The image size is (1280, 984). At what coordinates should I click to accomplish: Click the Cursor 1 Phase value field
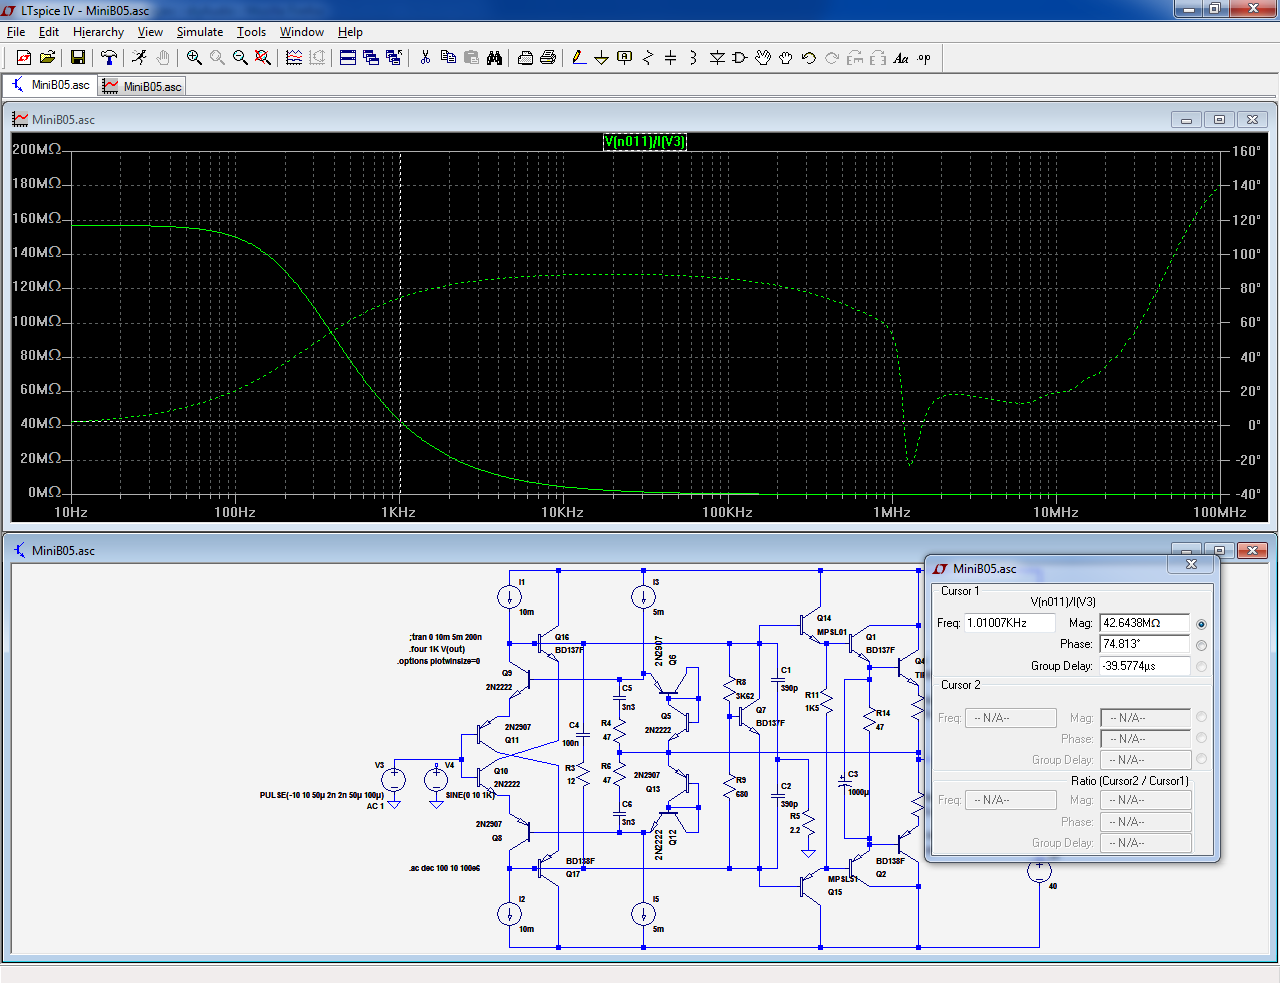coord(1144,644)
